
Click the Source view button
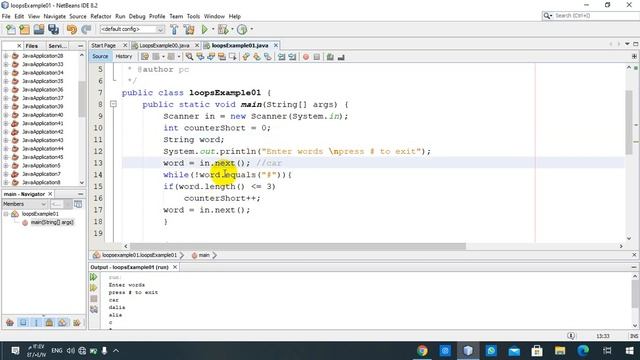coord(100,56)
